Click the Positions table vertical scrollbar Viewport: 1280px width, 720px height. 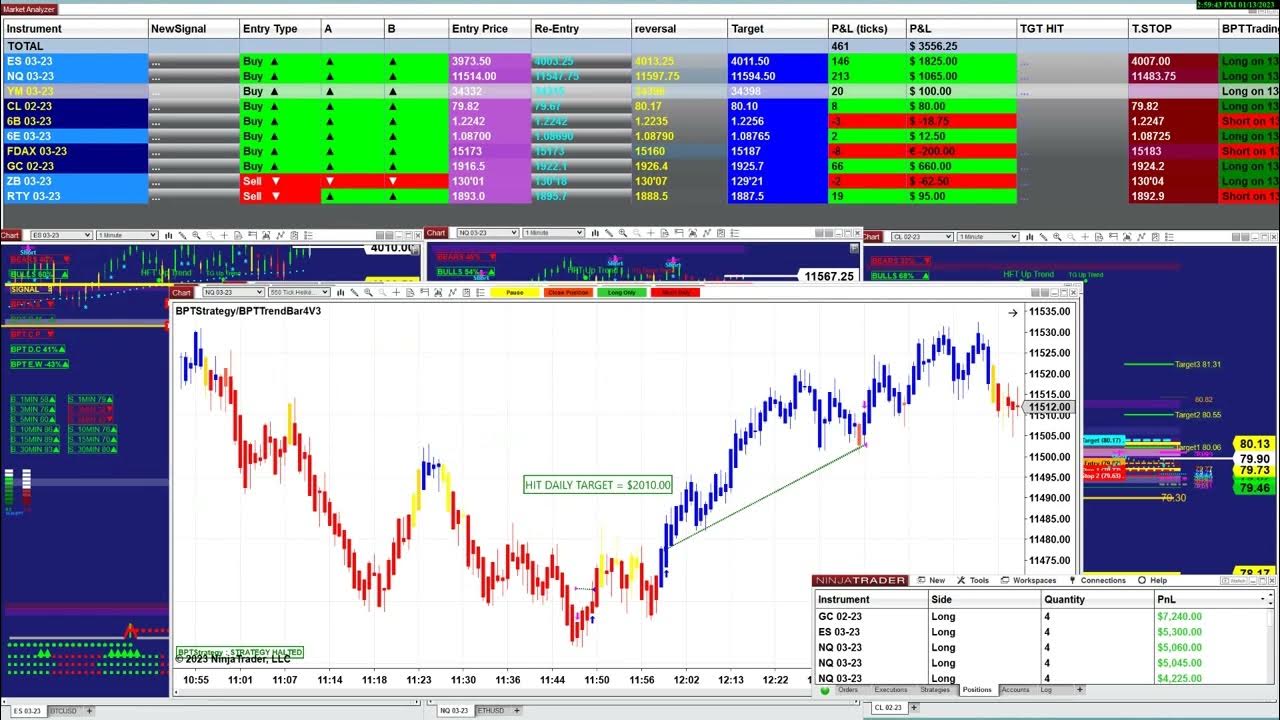tap(1270, 645)
